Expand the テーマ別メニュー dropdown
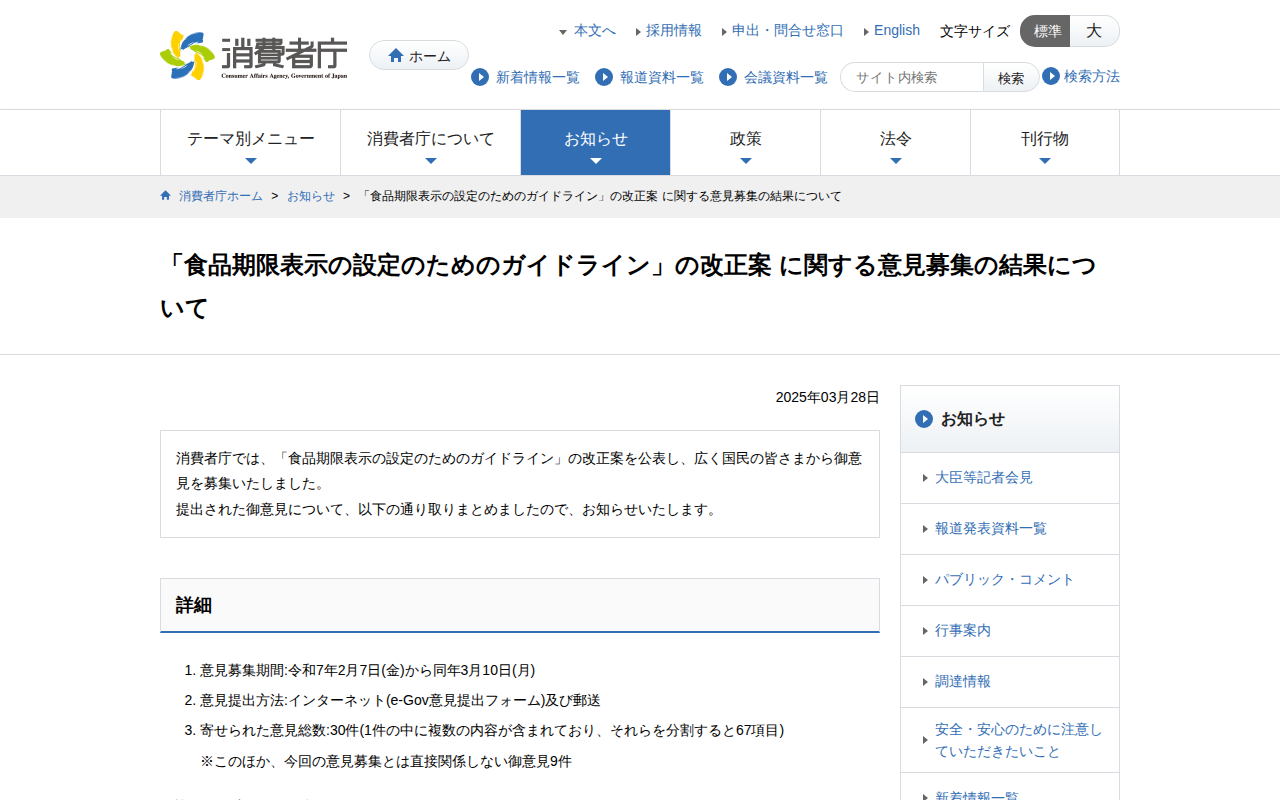1280x800 pixels. [250, 143]
